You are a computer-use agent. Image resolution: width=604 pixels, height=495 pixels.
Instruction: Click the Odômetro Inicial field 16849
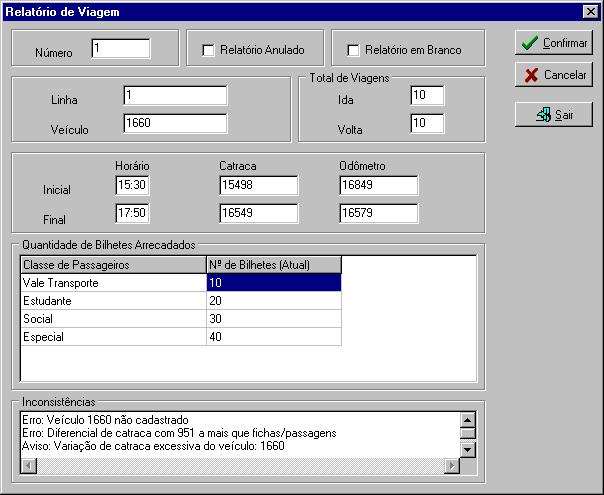[x=379, y=185]
